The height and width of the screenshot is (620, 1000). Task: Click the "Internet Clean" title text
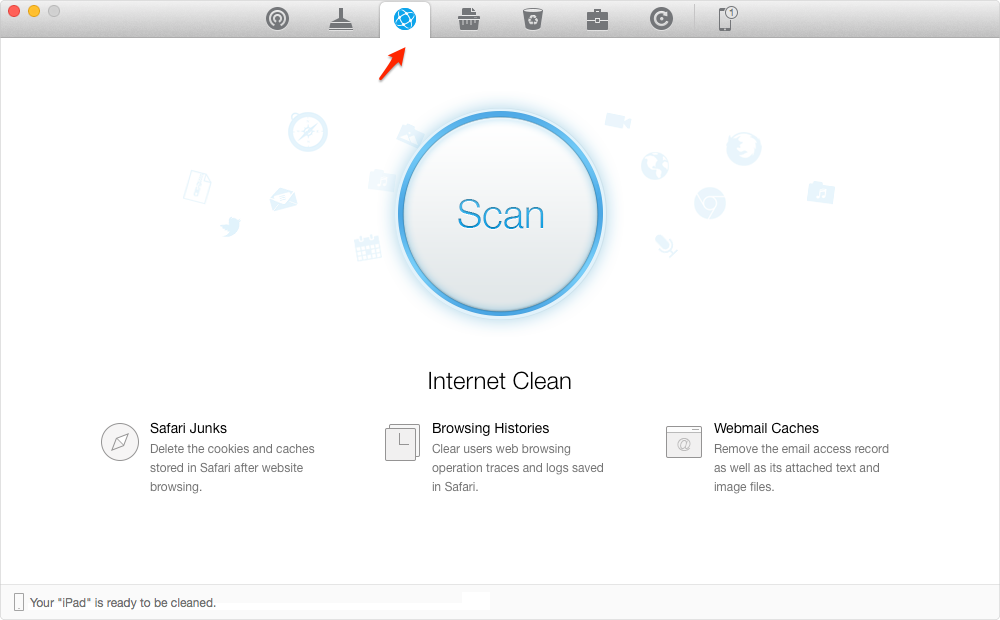coord(499,381)
